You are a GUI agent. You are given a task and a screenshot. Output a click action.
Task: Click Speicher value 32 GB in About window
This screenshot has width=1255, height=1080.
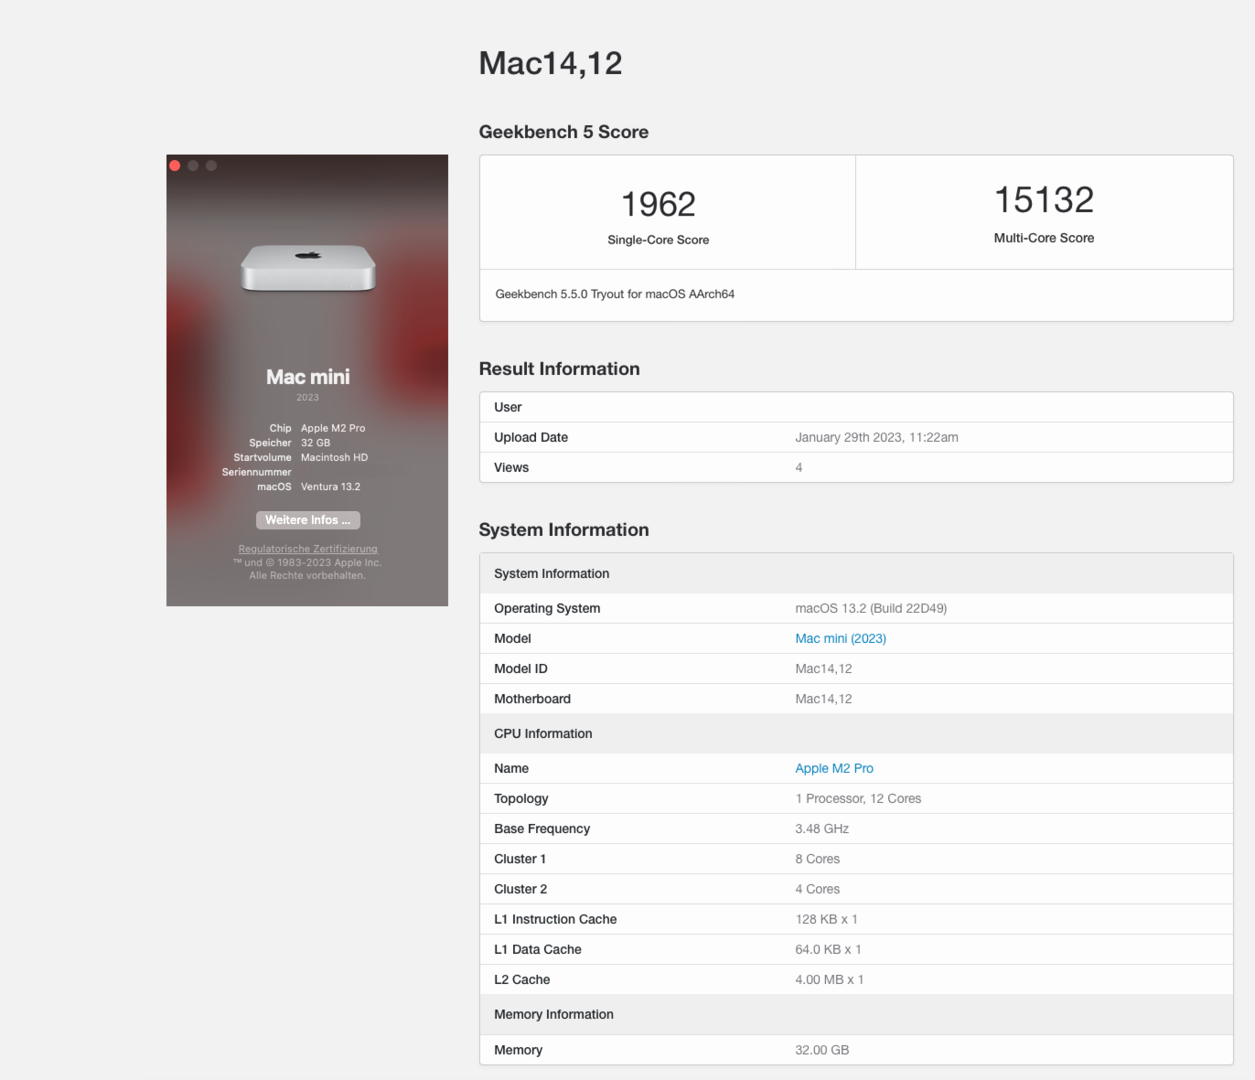316,443
